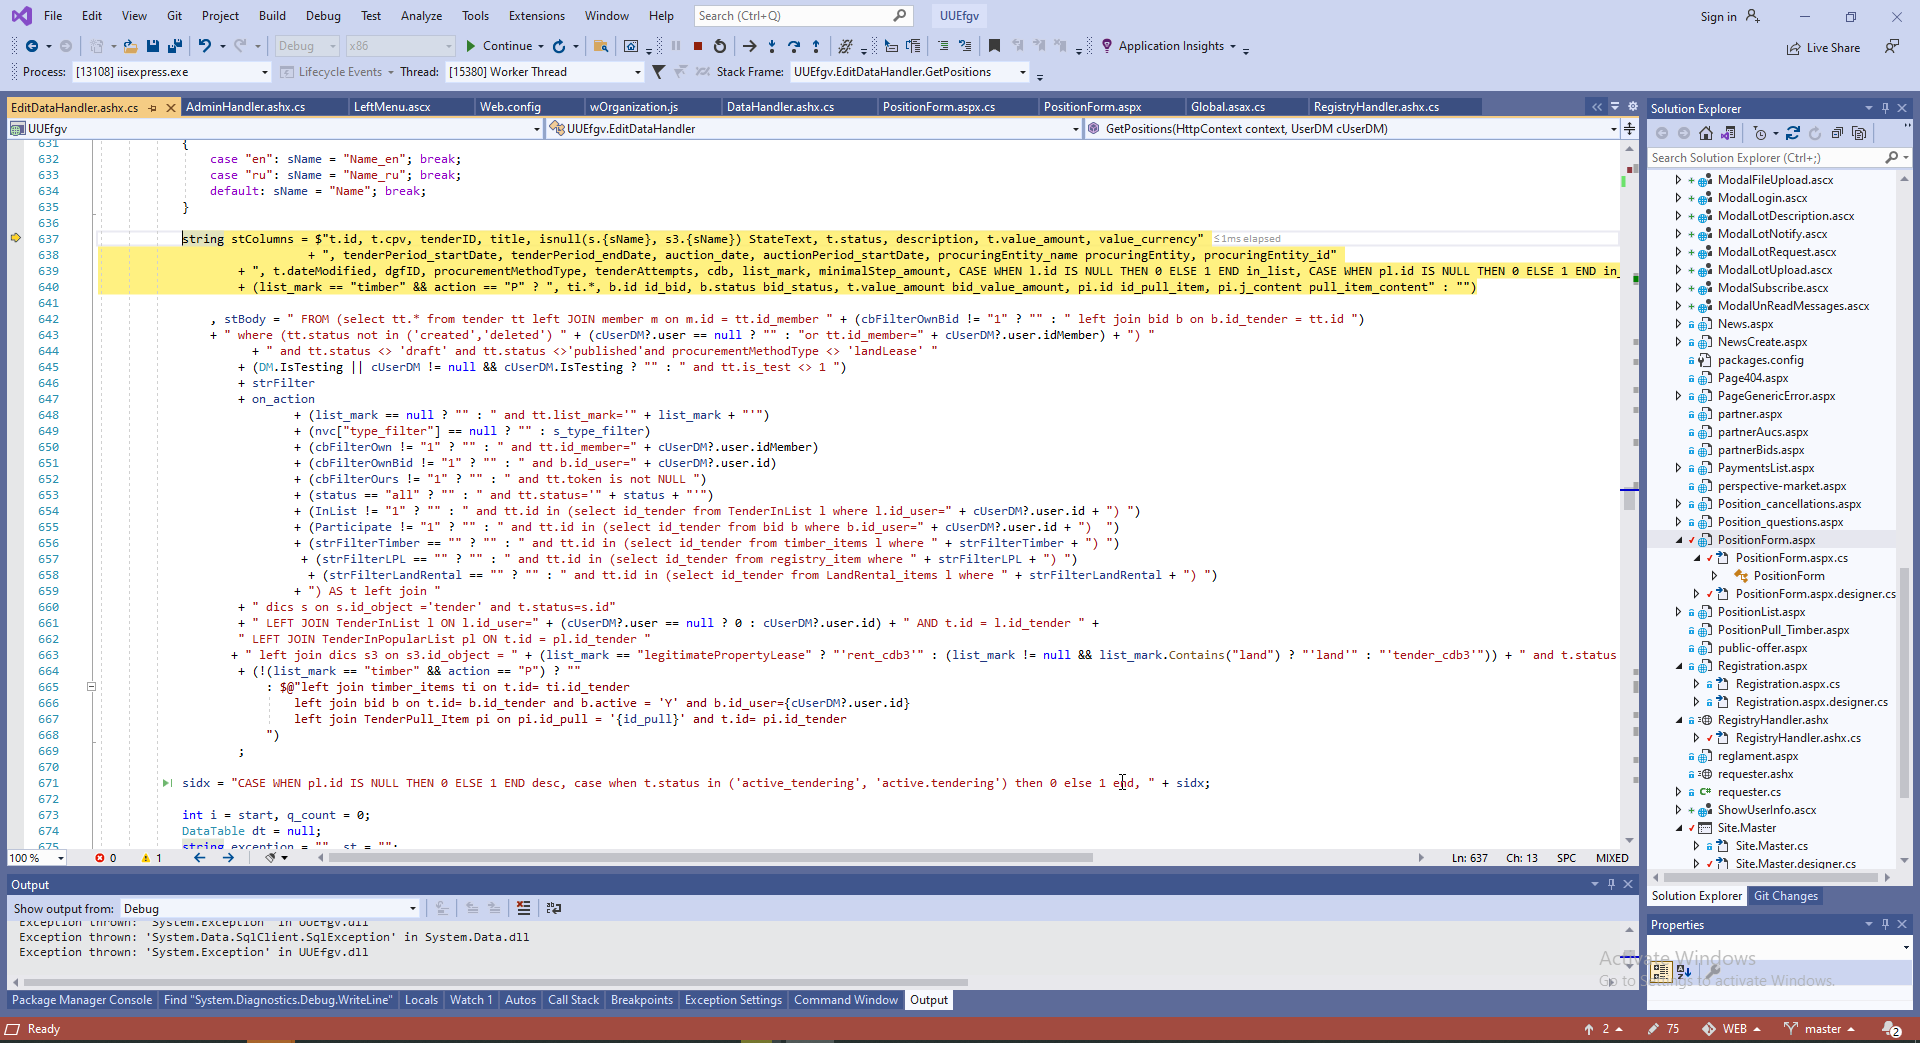Click the Navigate Backward icon

(32, 46)
